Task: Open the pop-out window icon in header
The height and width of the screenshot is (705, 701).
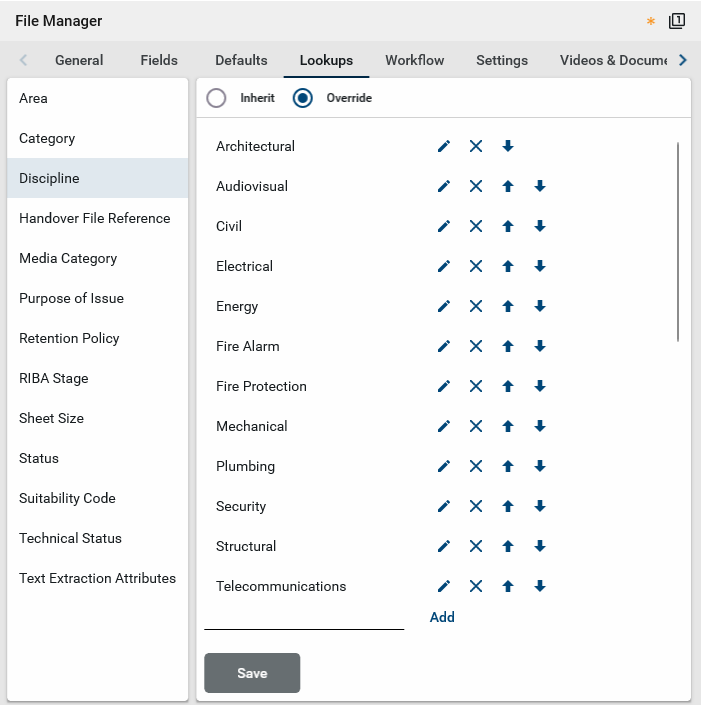Action: (677, 21)
